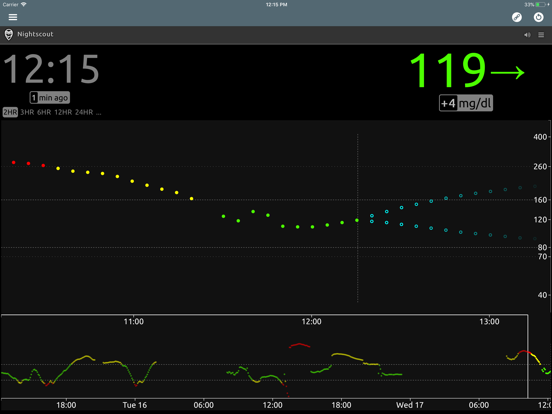This screenshot has height=414, width=552.
Task: Click the brush selection handle on overview chart
Action: click(528, 356)
